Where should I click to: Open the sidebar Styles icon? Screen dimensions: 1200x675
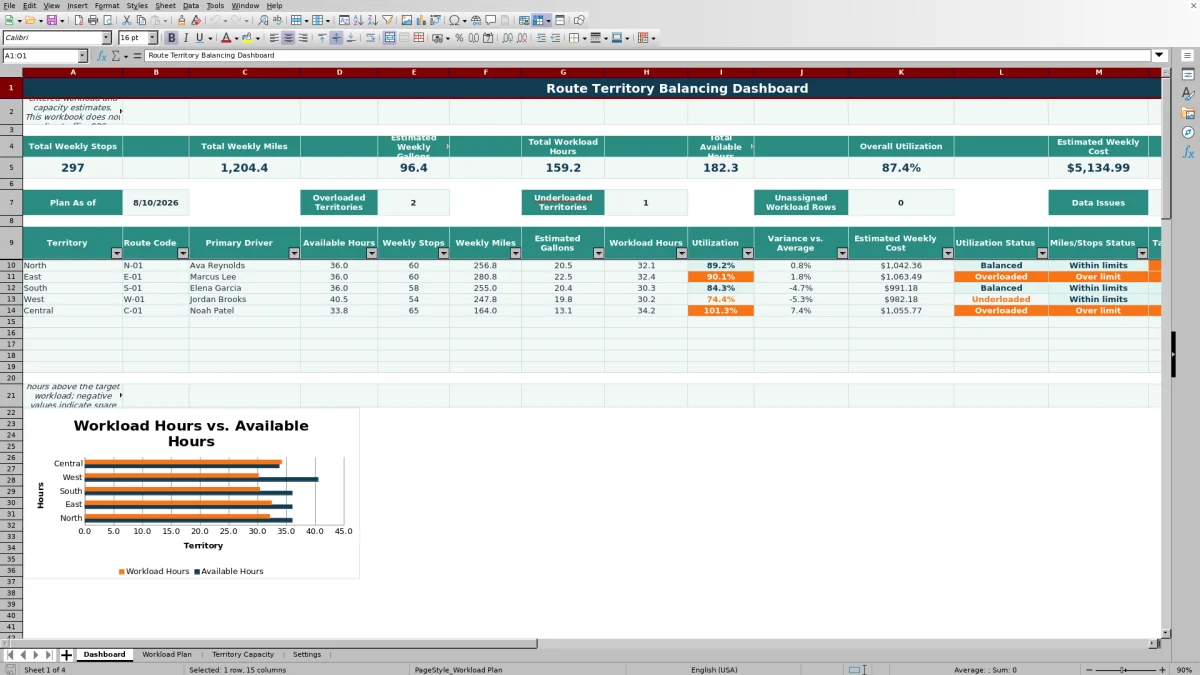tap(1188, 93)
